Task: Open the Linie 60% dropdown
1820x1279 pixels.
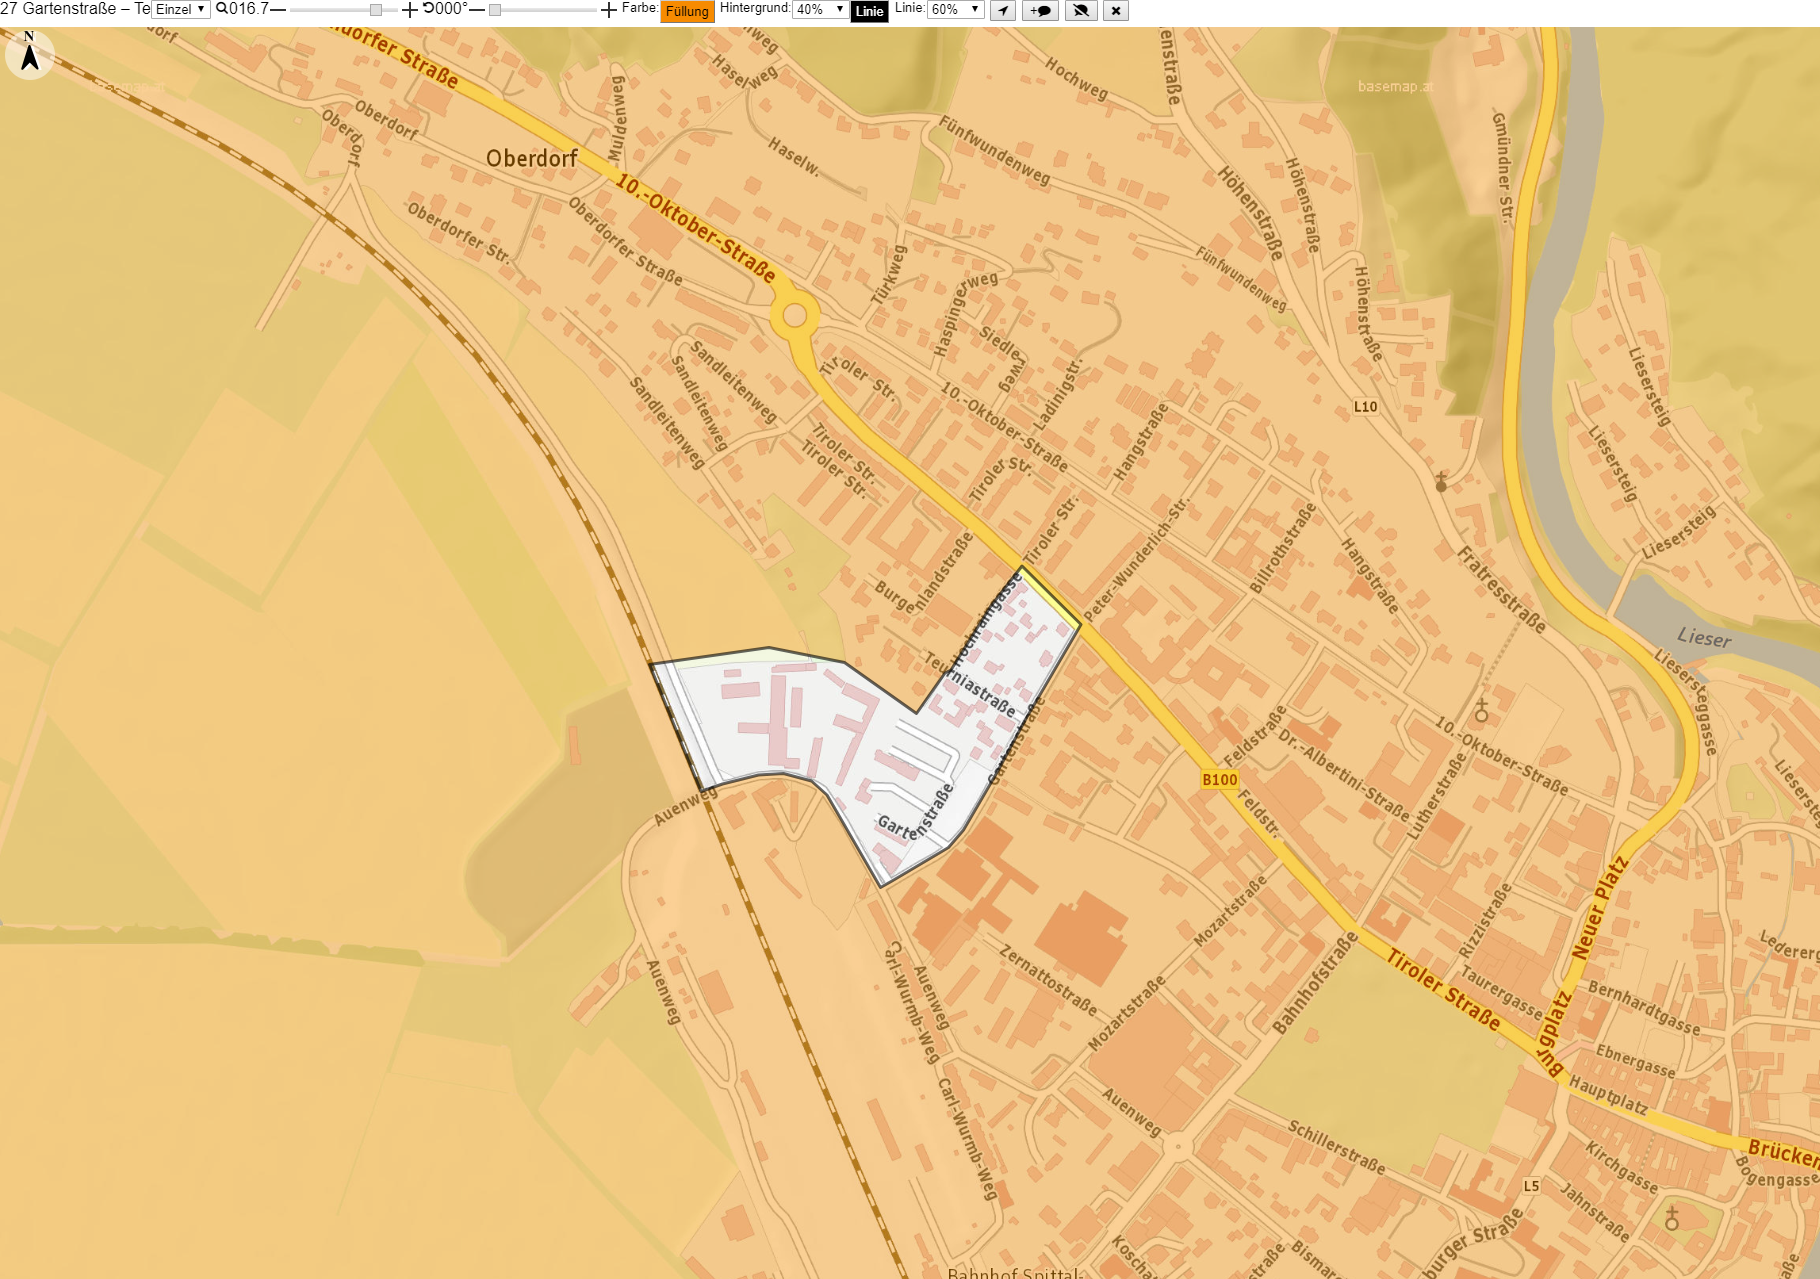Action: (955, 9)
